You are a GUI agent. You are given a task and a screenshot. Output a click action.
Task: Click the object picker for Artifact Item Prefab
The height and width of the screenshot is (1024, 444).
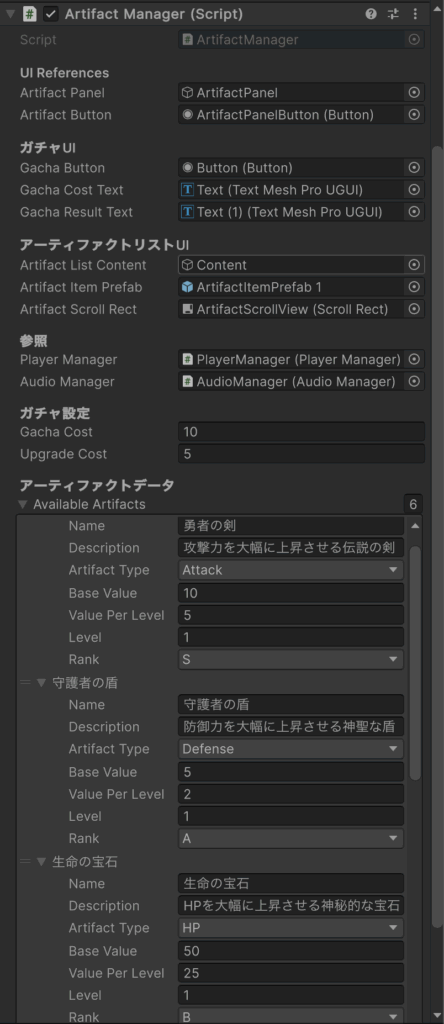tap(414, 287)
